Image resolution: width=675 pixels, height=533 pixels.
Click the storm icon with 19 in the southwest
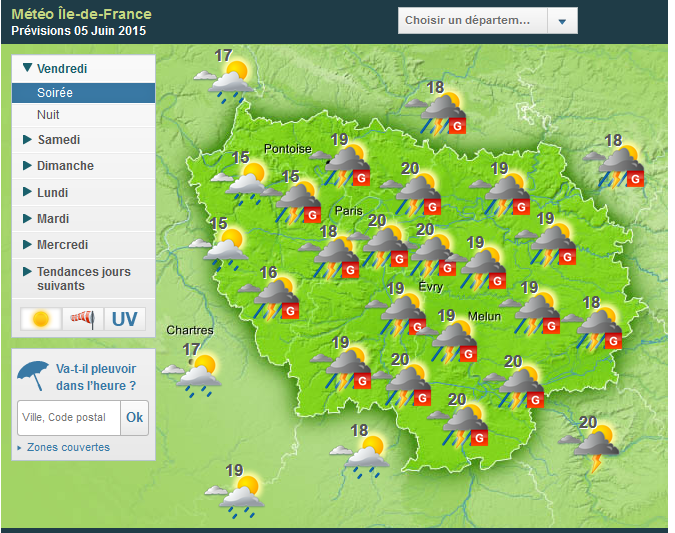click(x=341, y=369)
